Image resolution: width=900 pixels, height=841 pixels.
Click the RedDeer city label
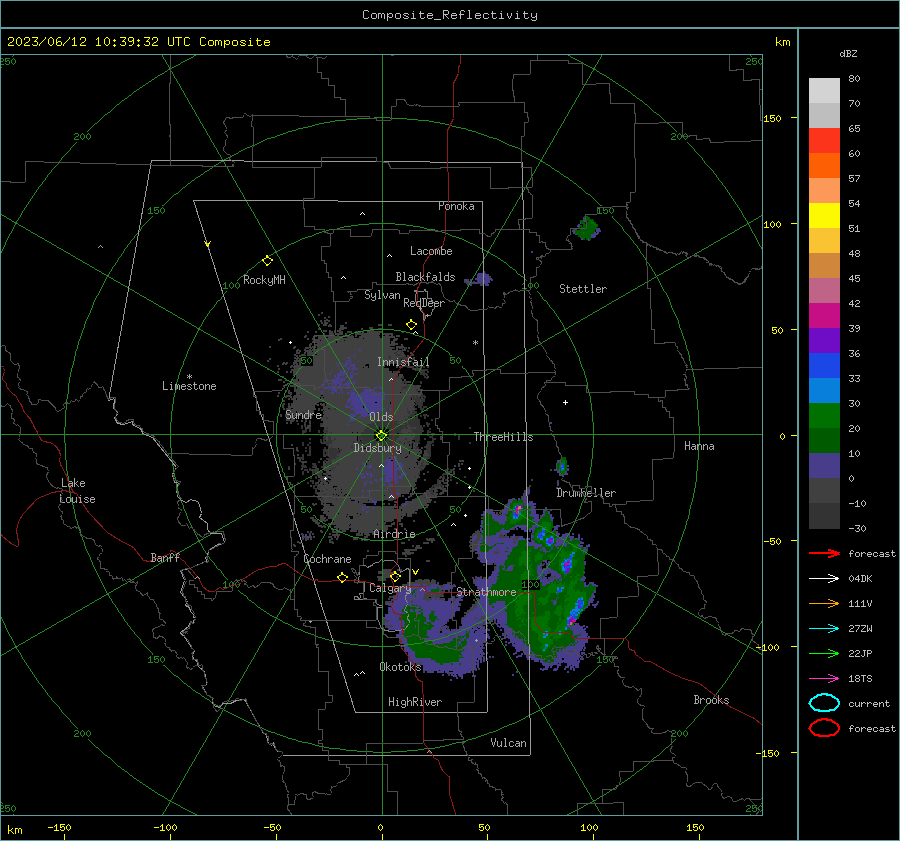[424, 303]
